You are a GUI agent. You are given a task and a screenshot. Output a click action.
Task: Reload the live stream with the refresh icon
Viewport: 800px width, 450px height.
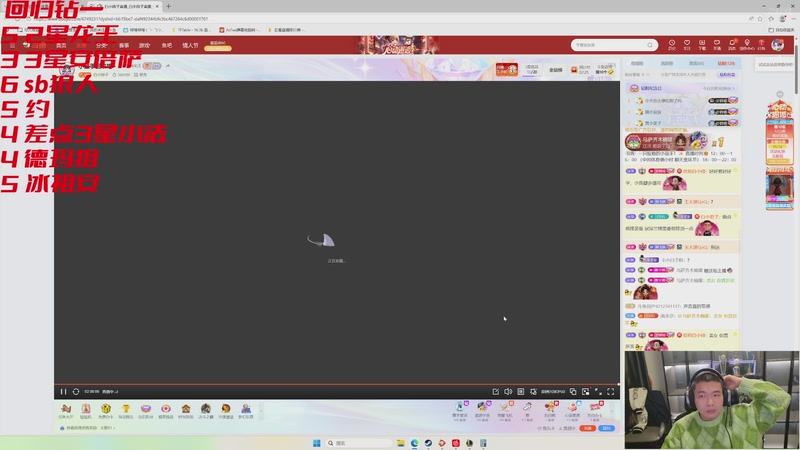(76, 392)
